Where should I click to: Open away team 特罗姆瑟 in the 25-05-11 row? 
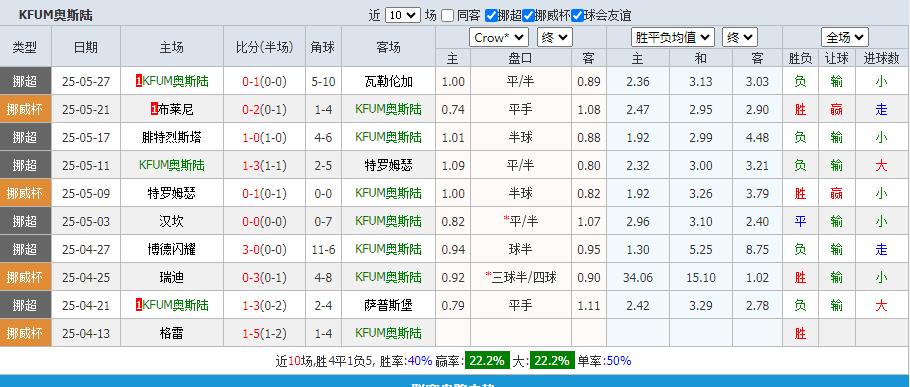[x=388, y=165]
